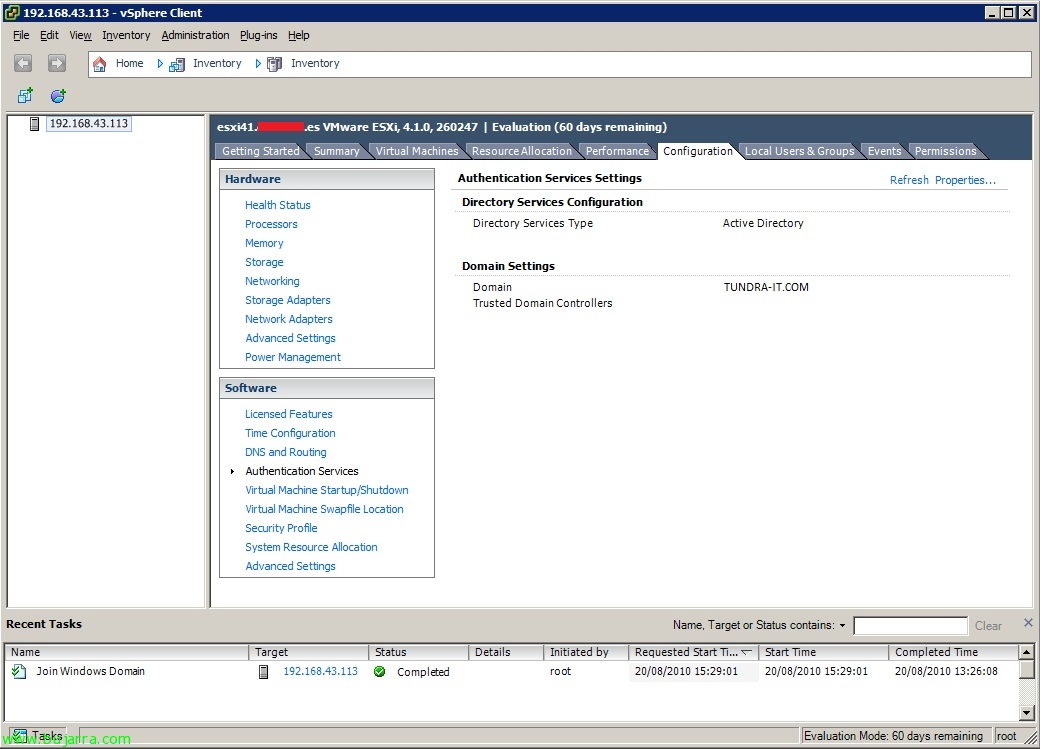1040x749 pixels.
Task: Close the Recent Tasks panel with X
Action: coord(1028,622)
